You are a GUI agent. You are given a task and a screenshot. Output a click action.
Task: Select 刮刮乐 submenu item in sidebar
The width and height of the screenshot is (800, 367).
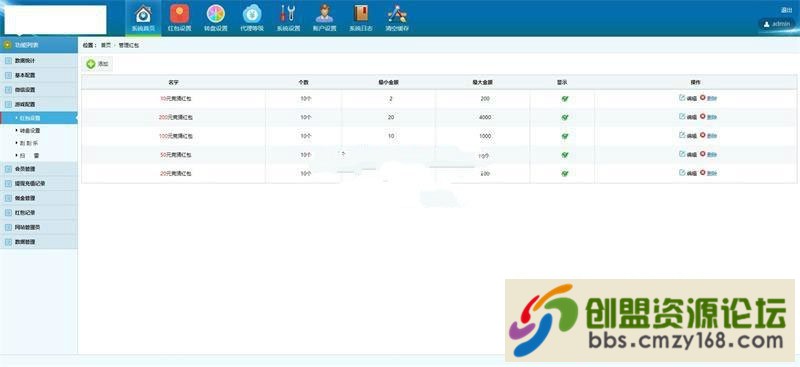(x=39, y=143)
